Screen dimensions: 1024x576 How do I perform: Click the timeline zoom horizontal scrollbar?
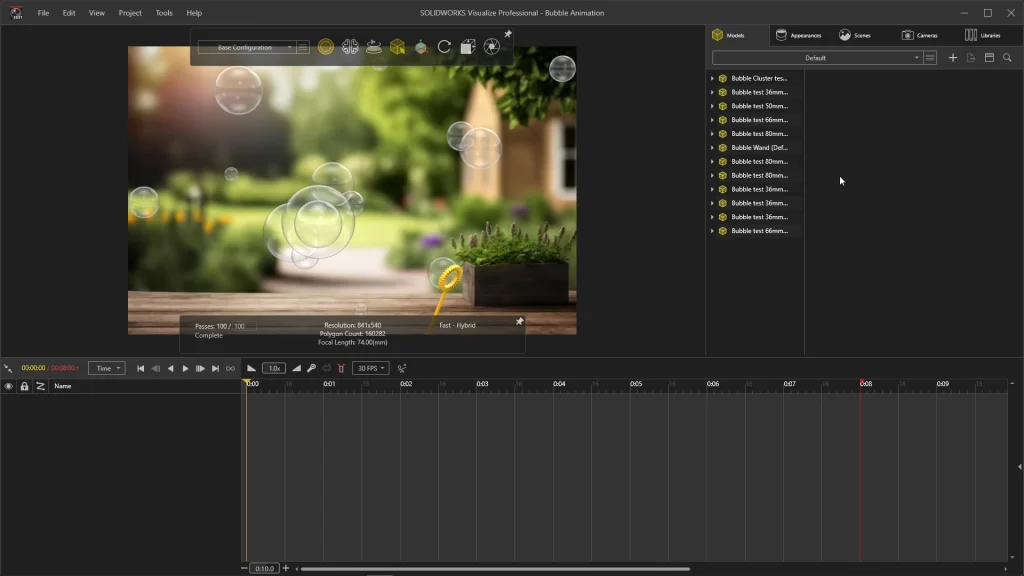pos(495,569)
